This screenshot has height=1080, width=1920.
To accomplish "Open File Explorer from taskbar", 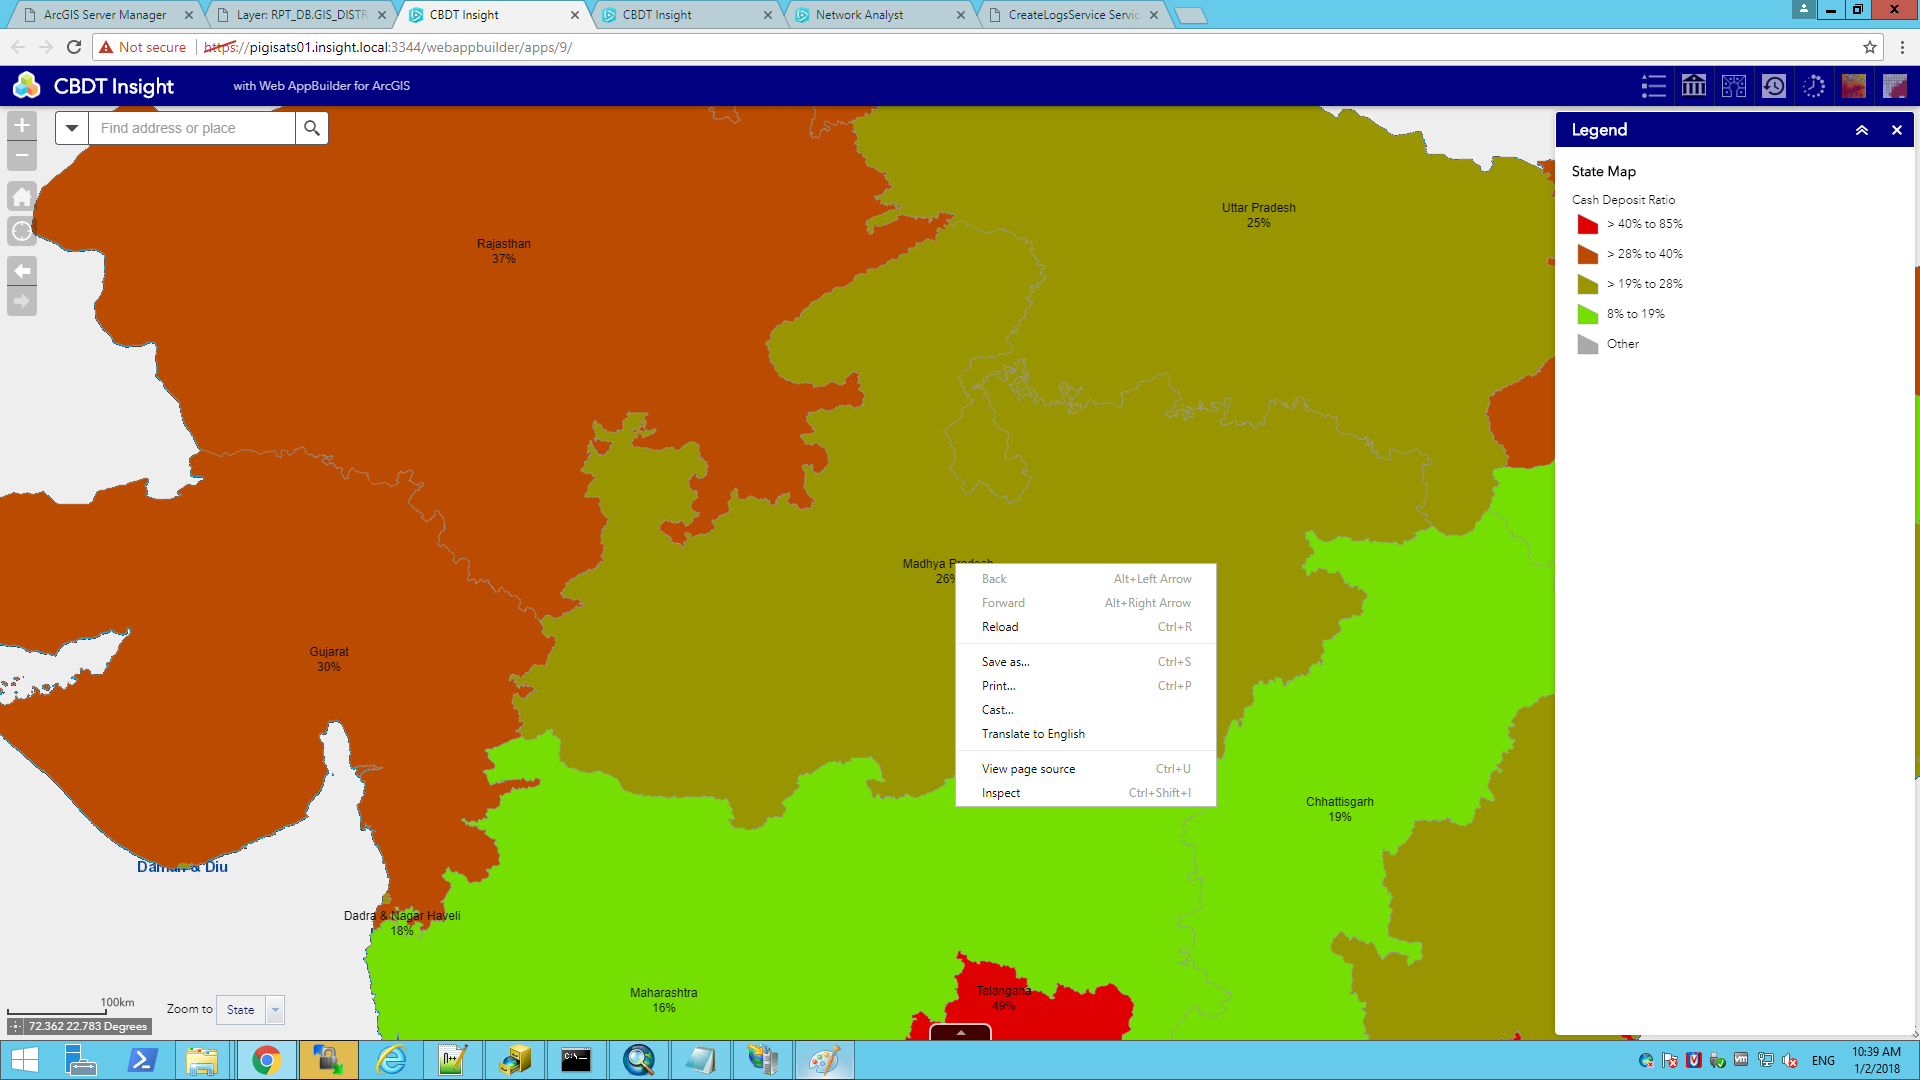I will coord(202,1060).
